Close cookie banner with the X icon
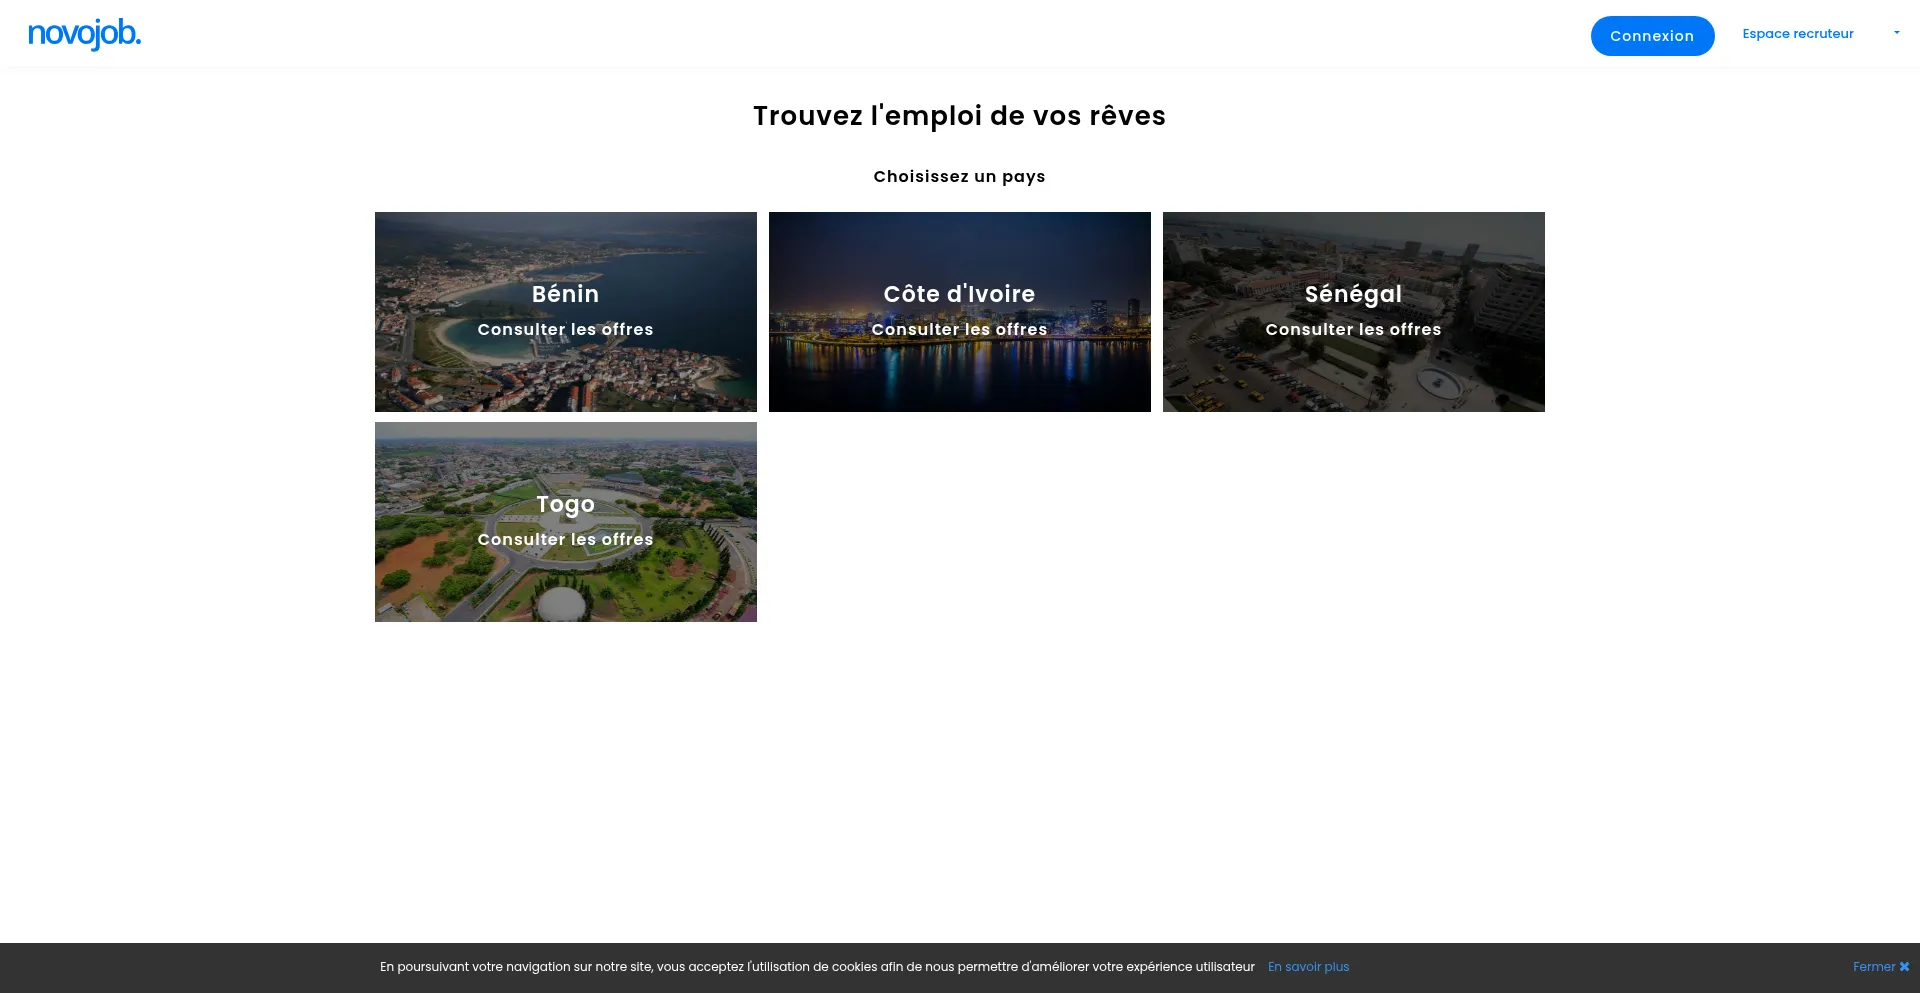 tap(1904, 967)
